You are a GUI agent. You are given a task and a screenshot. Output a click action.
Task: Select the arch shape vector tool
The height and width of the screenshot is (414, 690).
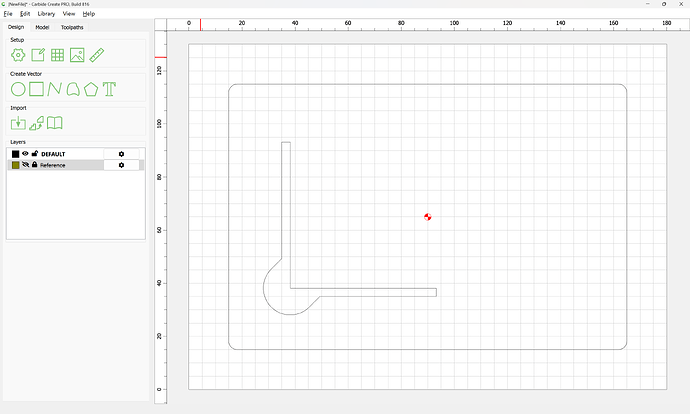[x=73, y=89]
